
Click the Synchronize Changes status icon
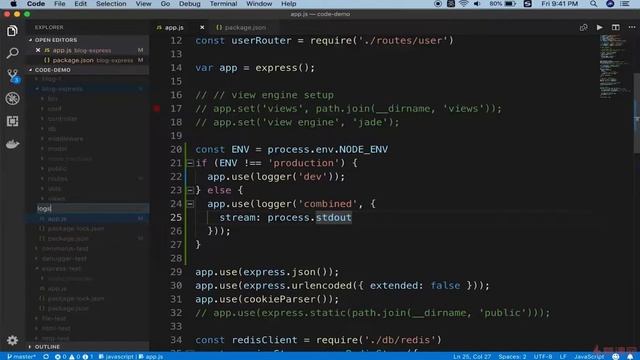coord(46,356)
